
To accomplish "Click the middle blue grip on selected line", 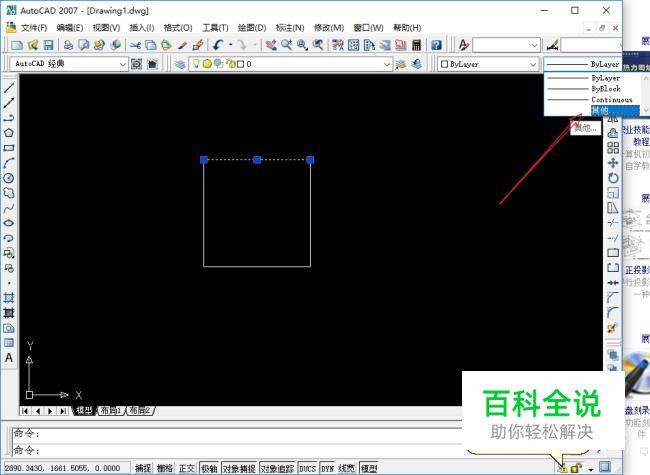I will (x=257, y=160).
